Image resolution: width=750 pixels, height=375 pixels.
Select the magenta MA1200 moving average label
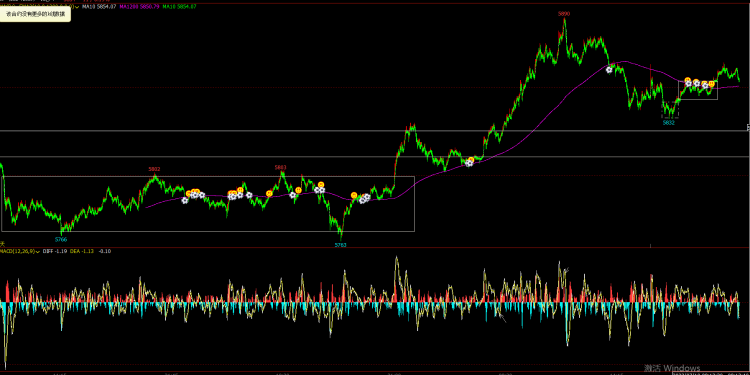tap(139, 7)
